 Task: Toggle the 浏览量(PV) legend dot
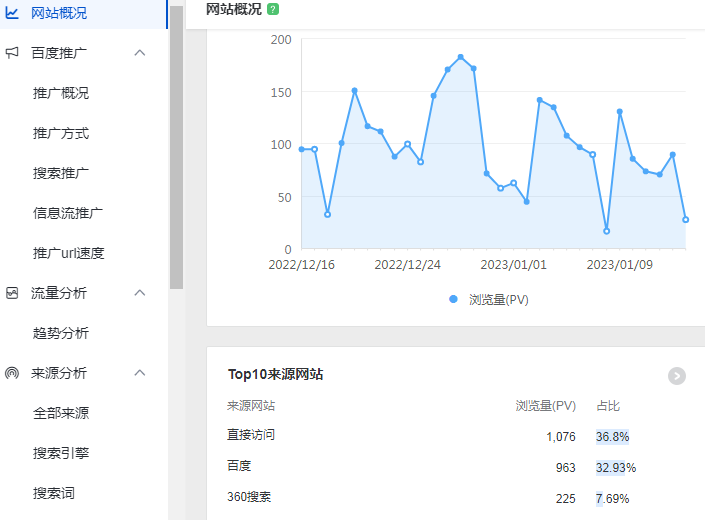tap(453, 299)
